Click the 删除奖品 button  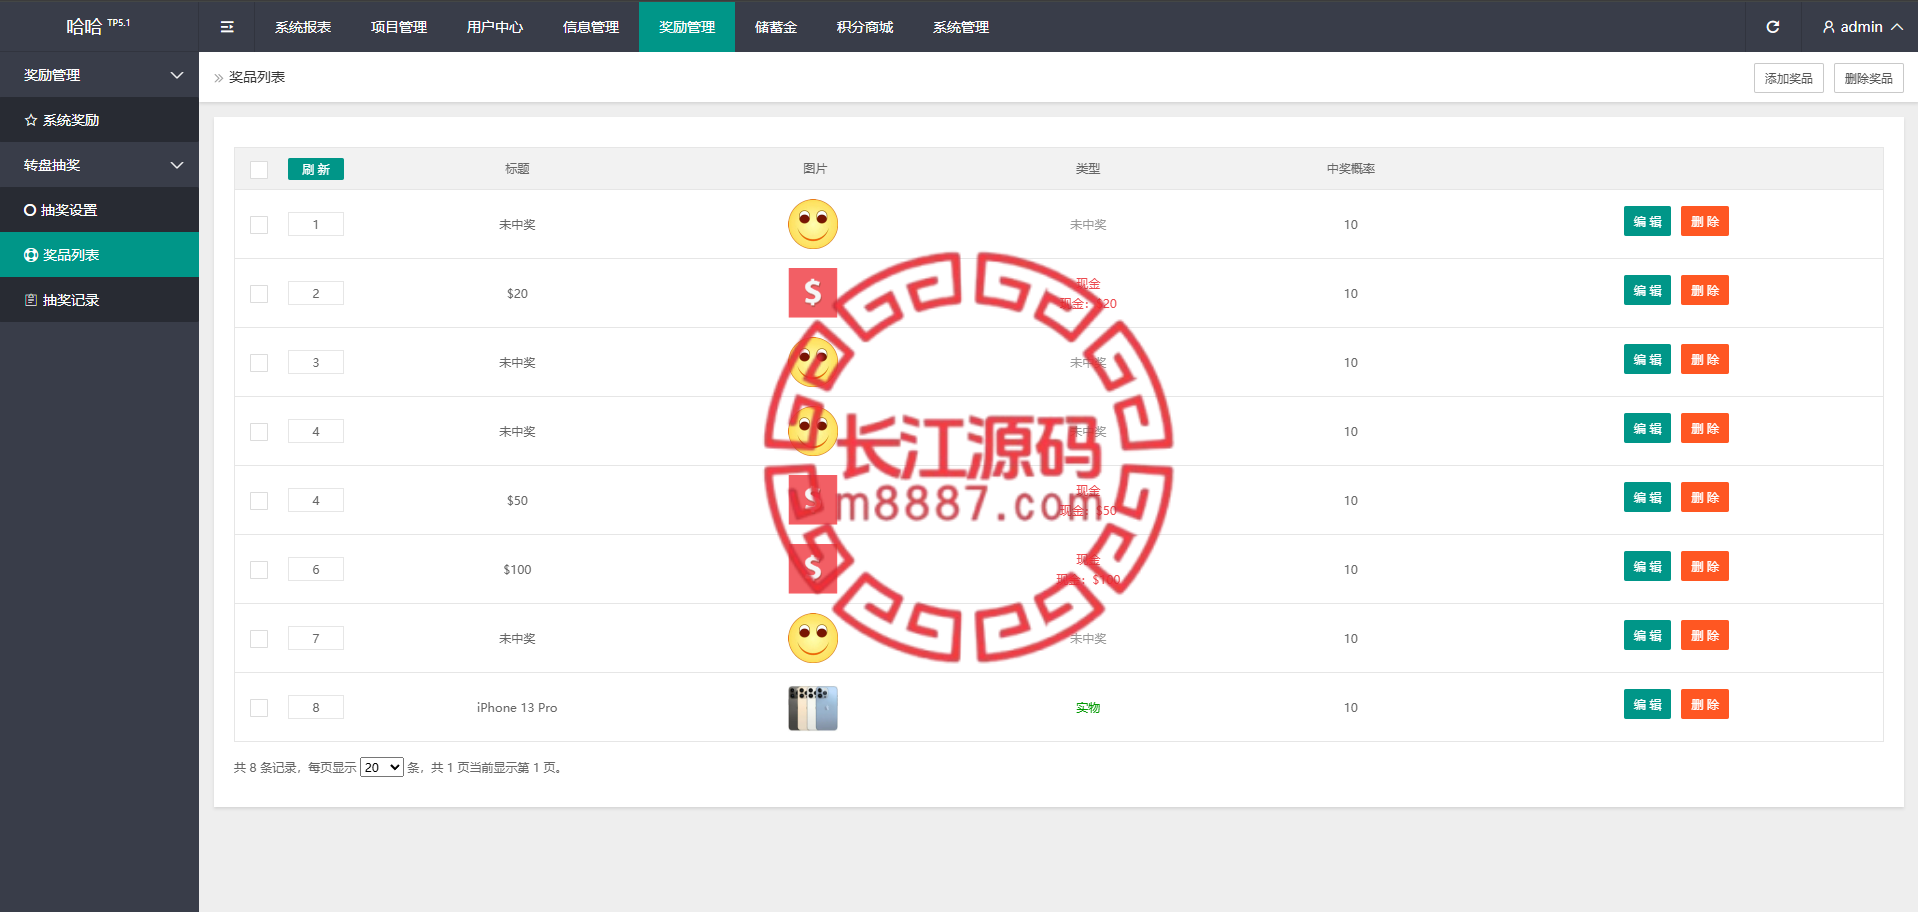[1869, 78]
